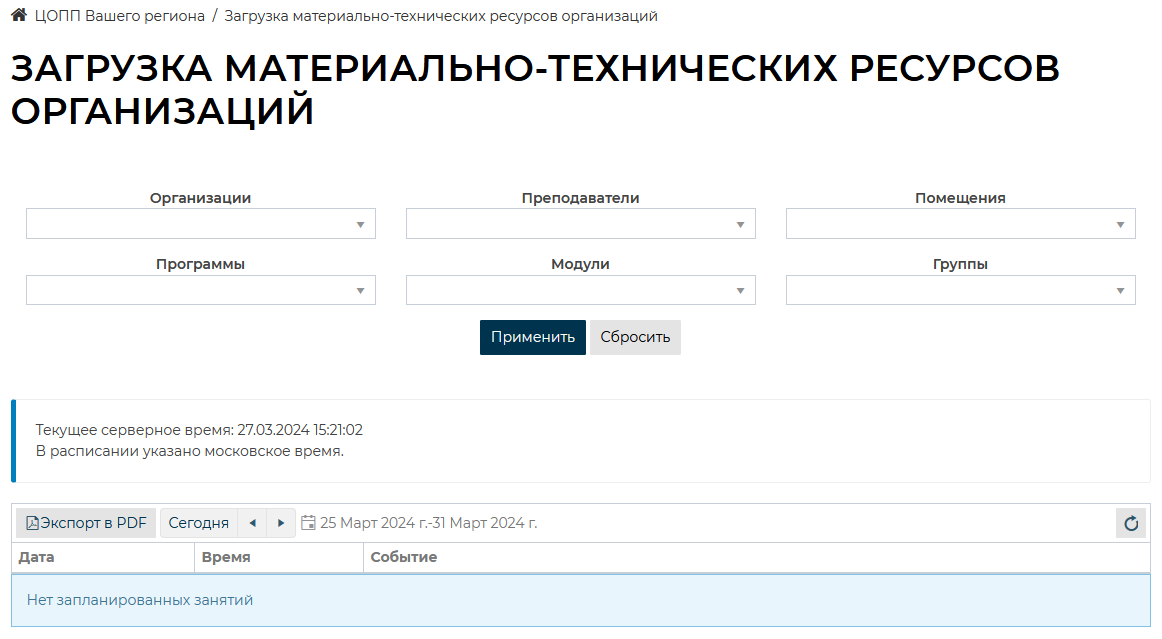Open the Преподаватели dropdown list
1162x639 pixels.
(x=580, y=224)
